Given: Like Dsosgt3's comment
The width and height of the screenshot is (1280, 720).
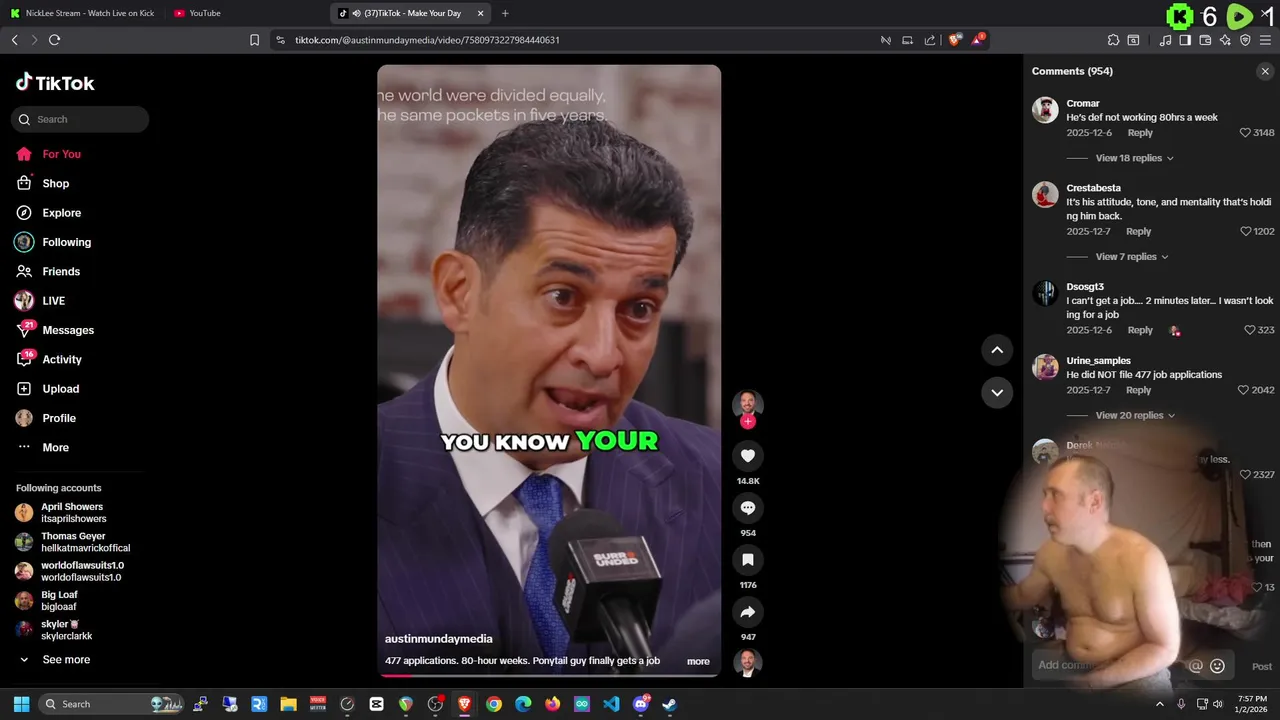Looking at the screenshot, I should tap(1249, 330).
